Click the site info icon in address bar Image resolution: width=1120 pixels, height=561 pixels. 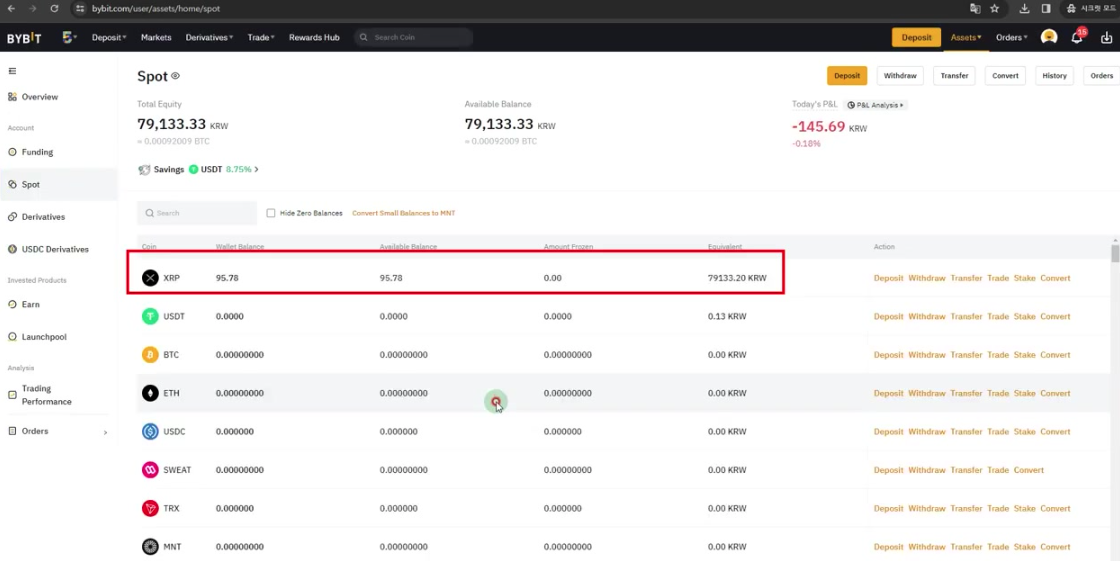pyautogui.click(x=79, y=9)
